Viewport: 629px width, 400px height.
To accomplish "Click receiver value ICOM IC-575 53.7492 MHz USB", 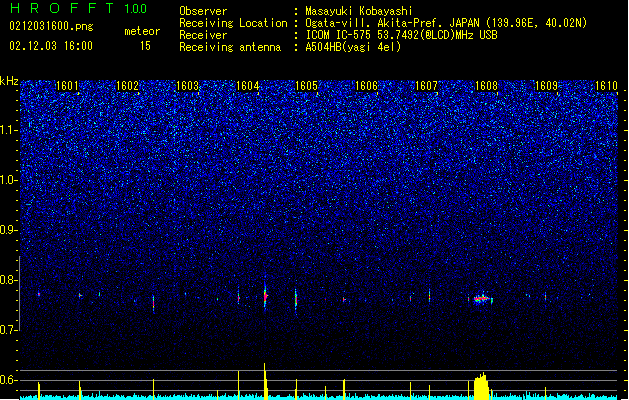I will click(x=401, y=35).
